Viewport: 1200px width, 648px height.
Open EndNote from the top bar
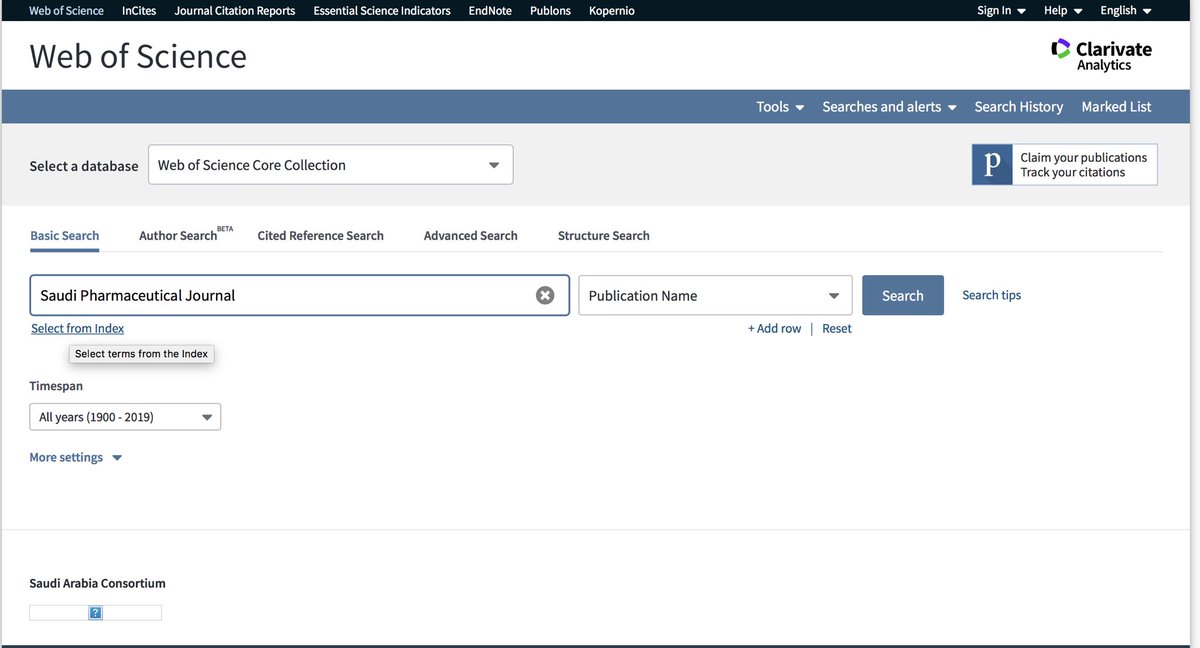click(490, 10)
